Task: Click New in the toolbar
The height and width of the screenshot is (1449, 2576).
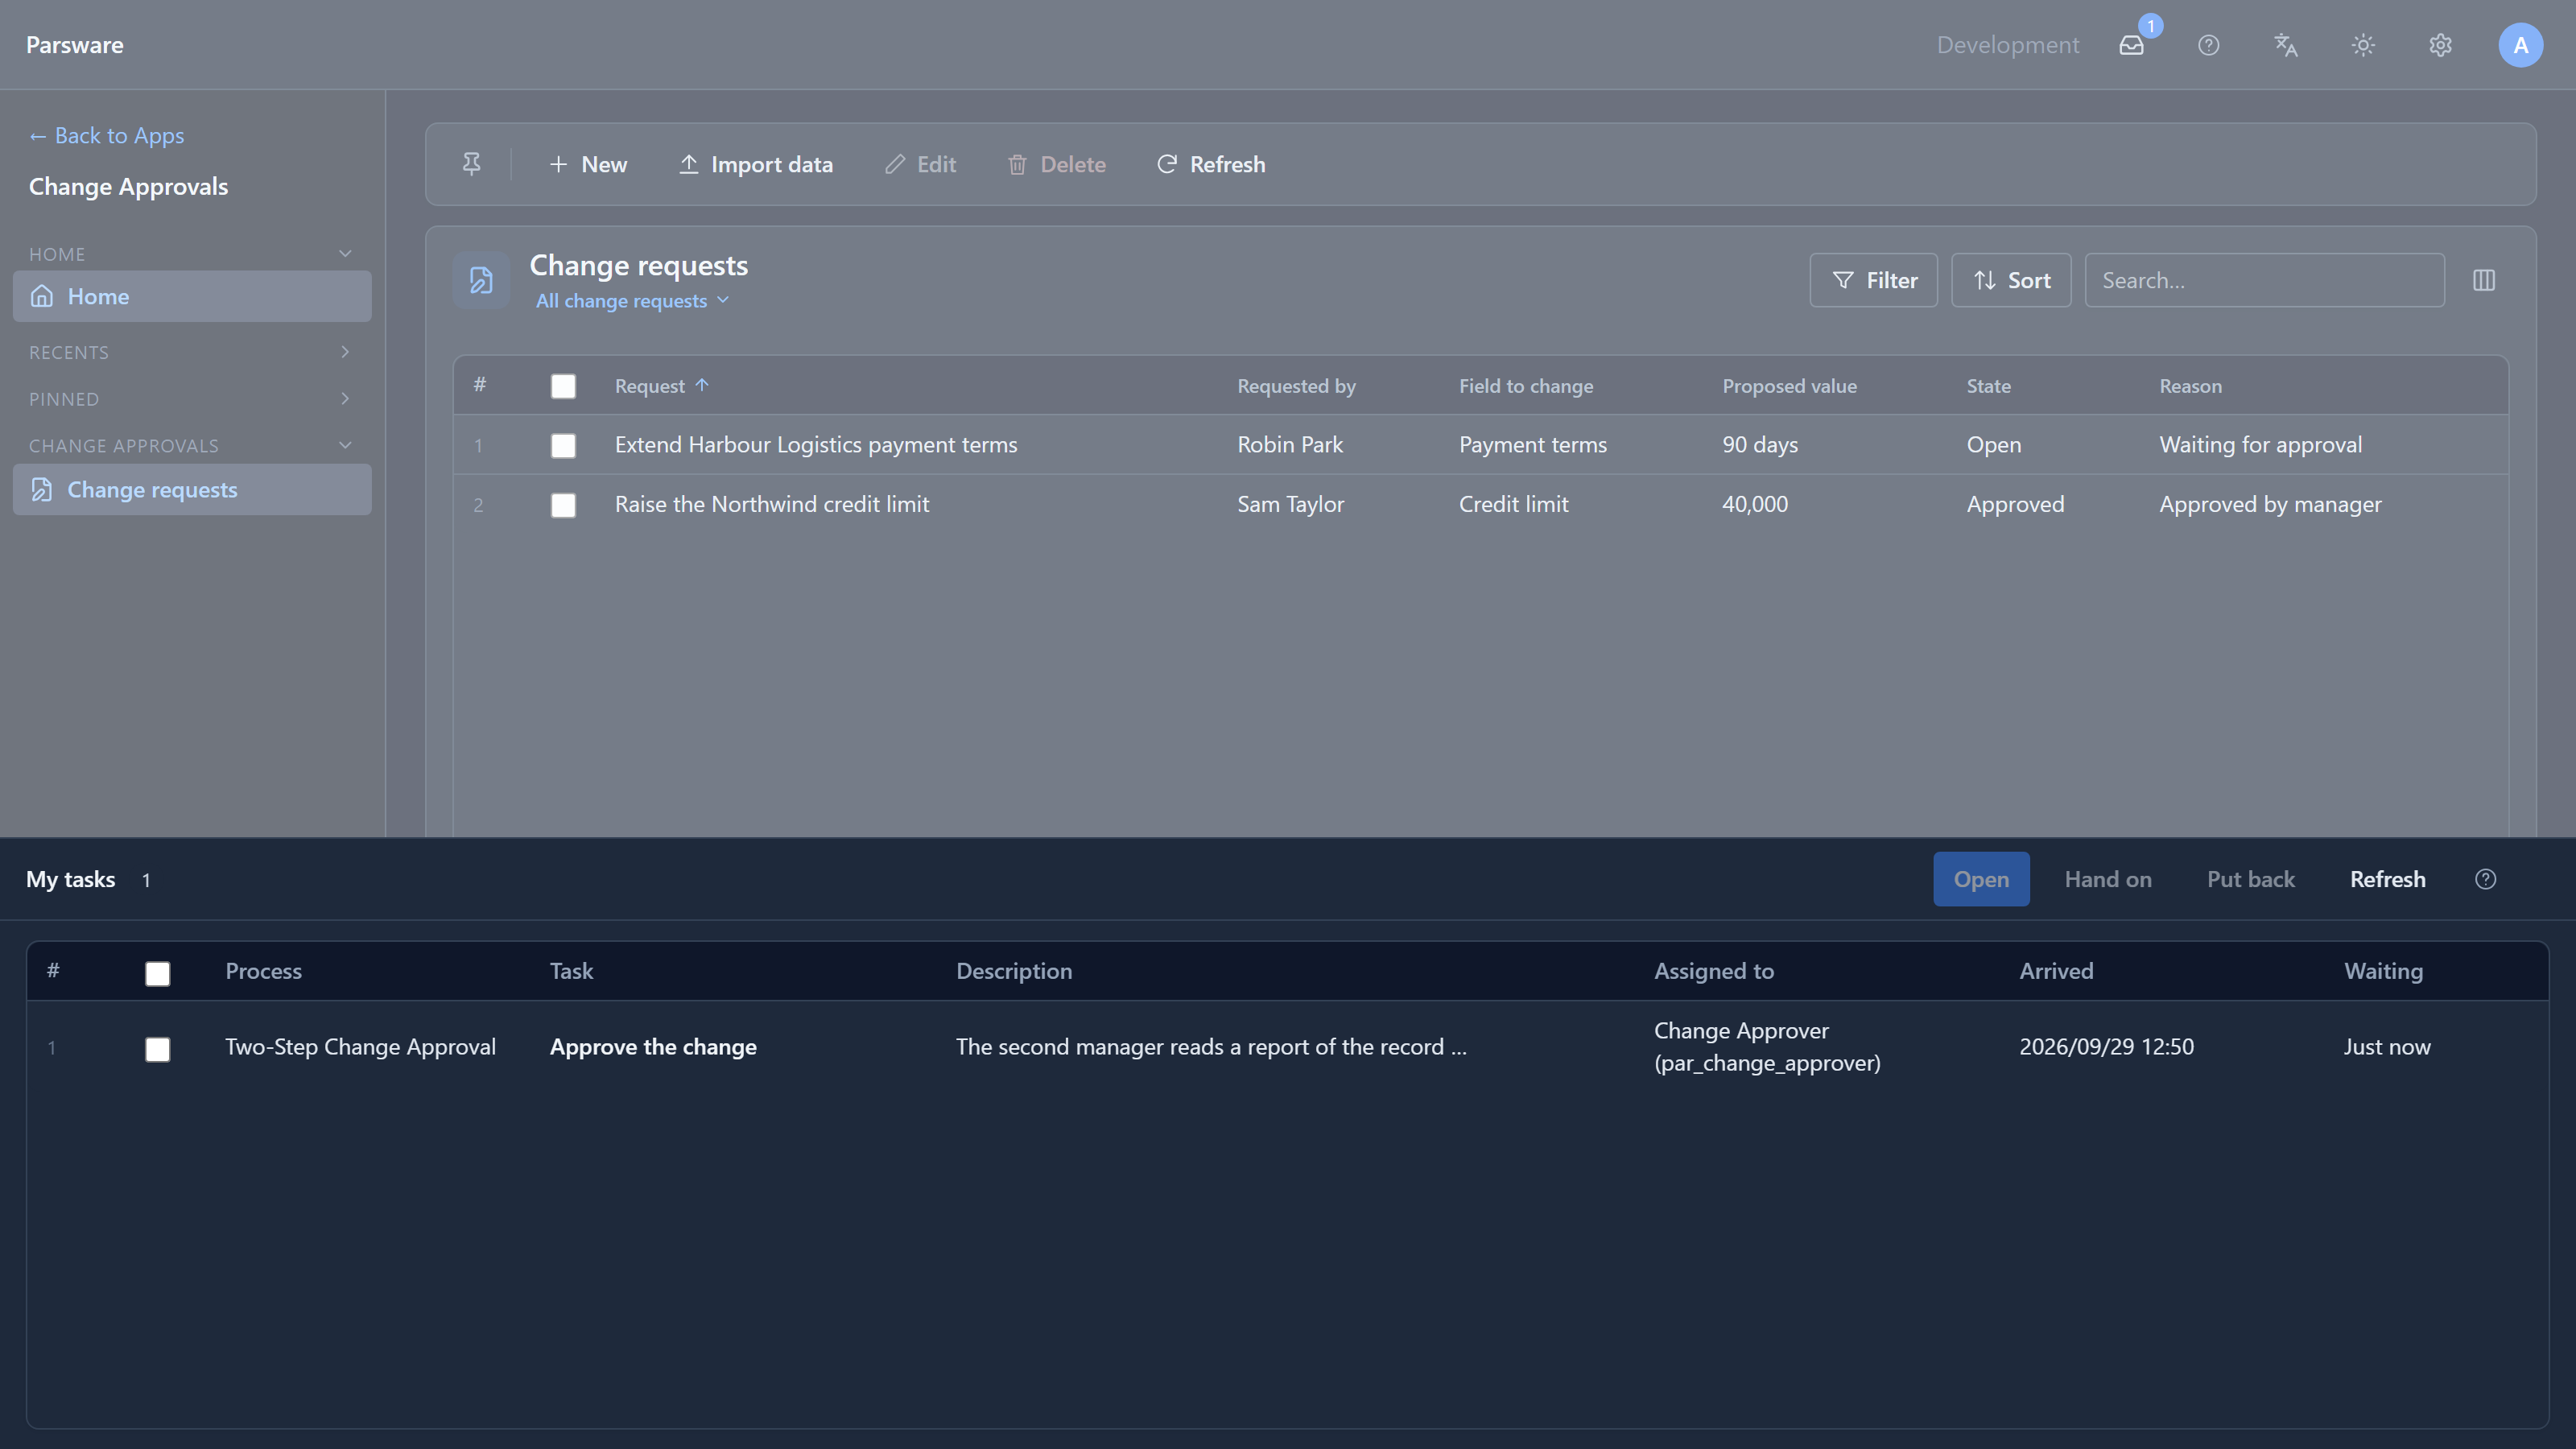Action: [588, 164]
